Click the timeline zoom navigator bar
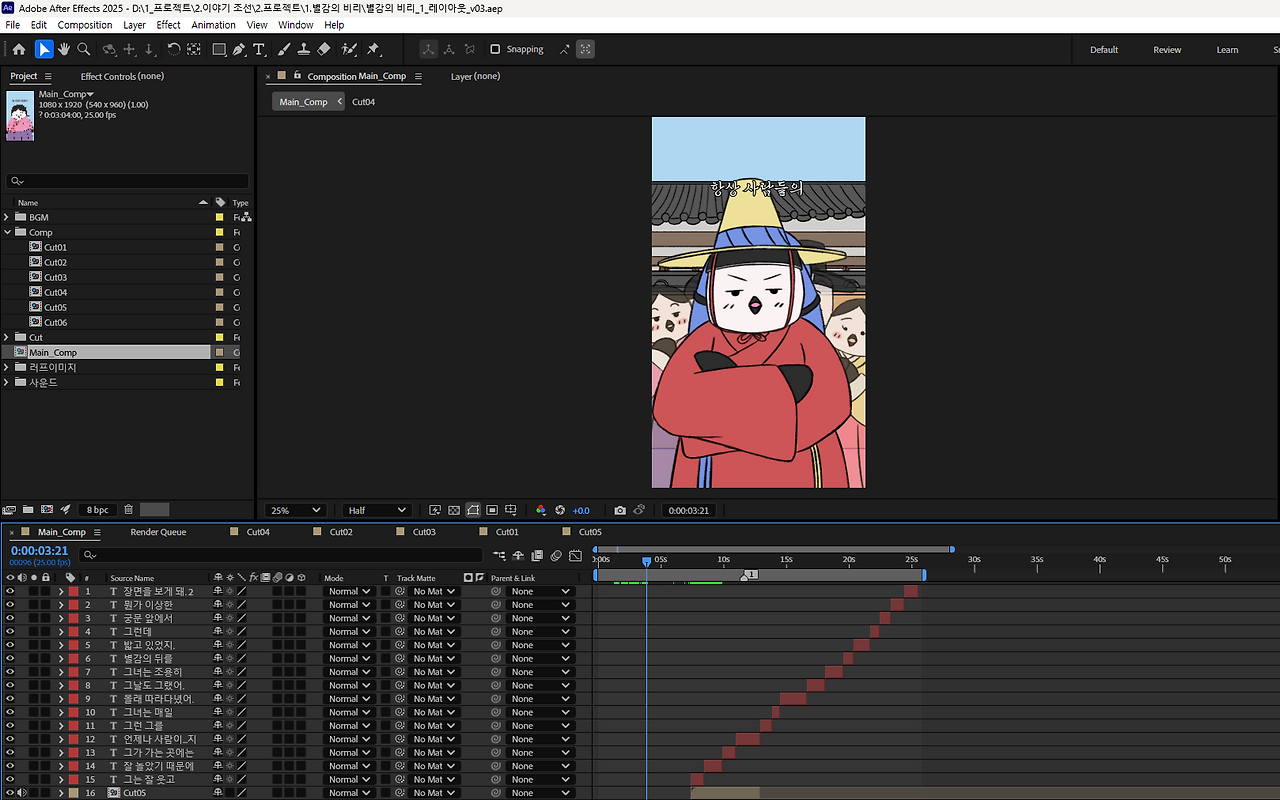This screenshot has width=1280, height=800. point(772,549)
